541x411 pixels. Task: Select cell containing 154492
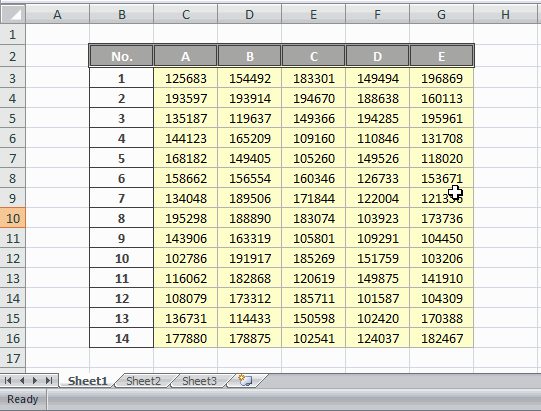click(249, 78)
